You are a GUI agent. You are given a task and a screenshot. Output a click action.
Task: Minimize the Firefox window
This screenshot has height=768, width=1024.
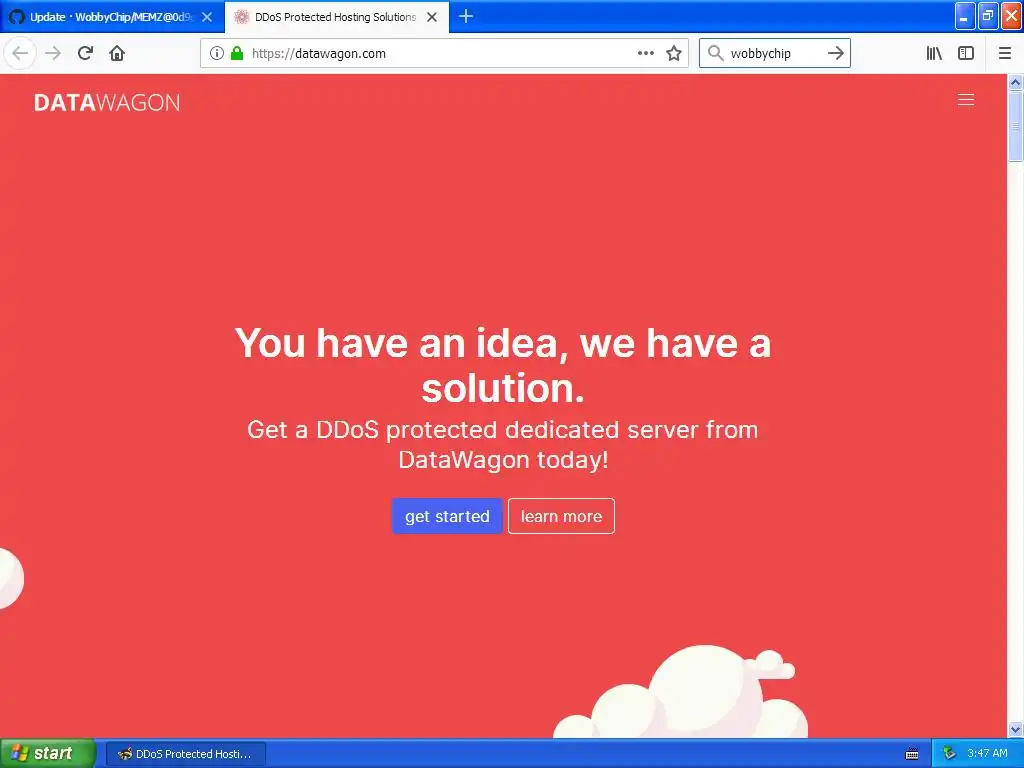964,16
